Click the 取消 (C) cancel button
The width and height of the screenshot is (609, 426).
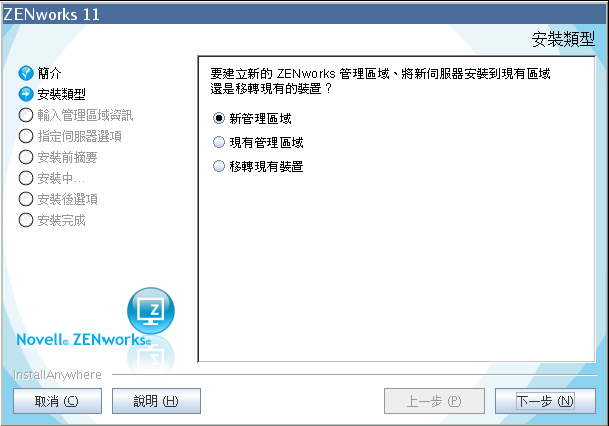(57, 401)
